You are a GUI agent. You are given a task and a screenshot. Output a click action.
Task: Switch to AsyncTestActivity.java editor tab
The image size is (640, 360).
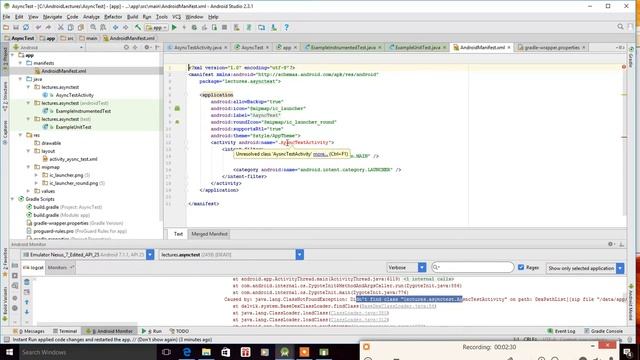click(x=198, y=47)
